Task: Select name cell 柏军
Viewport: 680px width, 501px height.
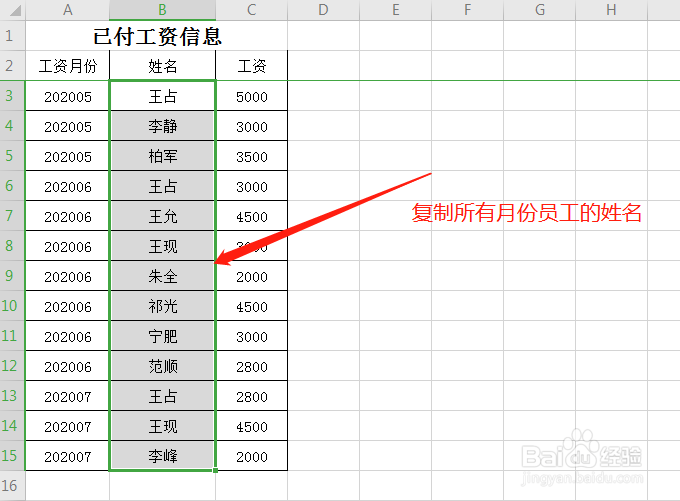Action: click(x=162, y=155)
